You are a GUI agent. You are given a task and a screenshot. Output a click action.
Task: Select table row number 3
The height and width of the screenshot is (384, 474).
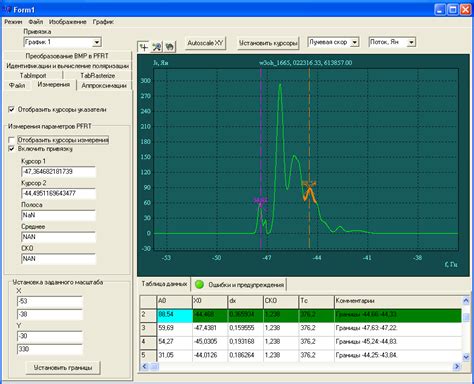pos(148,329)
